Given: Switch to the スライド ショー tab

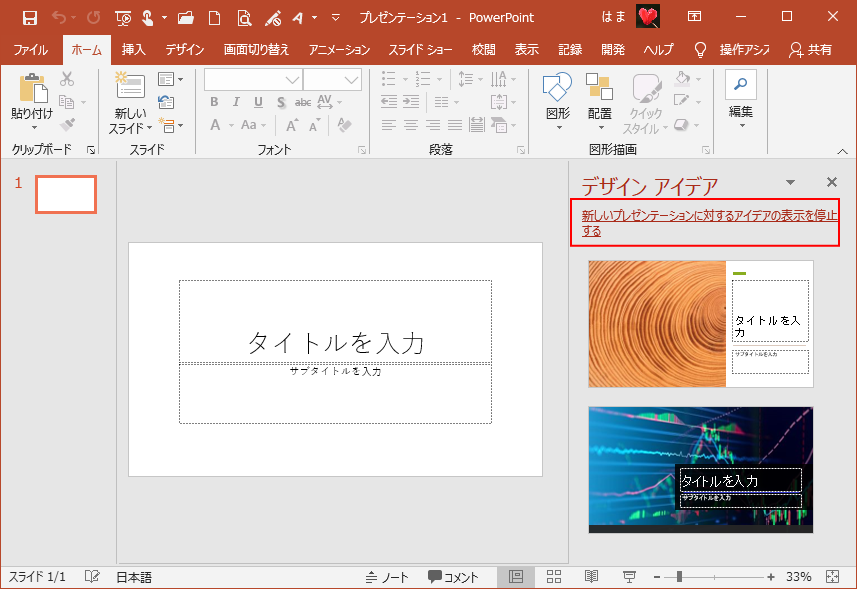Looking at the screenshot, I should pos(420,50).
